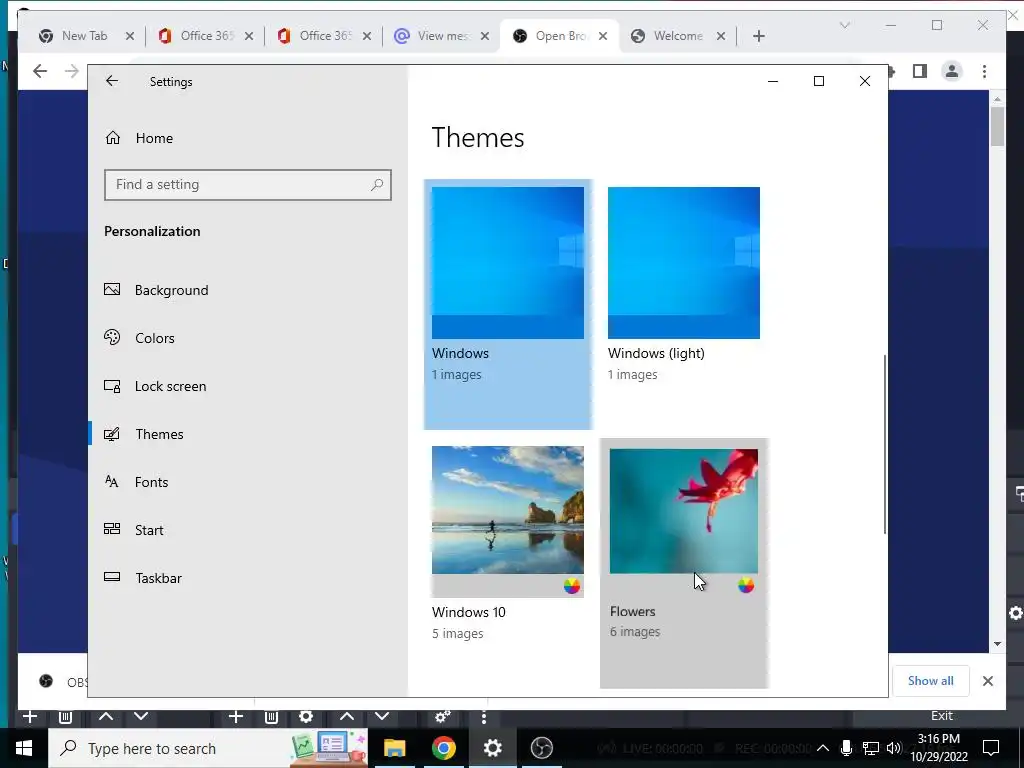This screenshot has width=1024, height=768.
Task: Click network icon in system tray
Action: pos(871,748)
